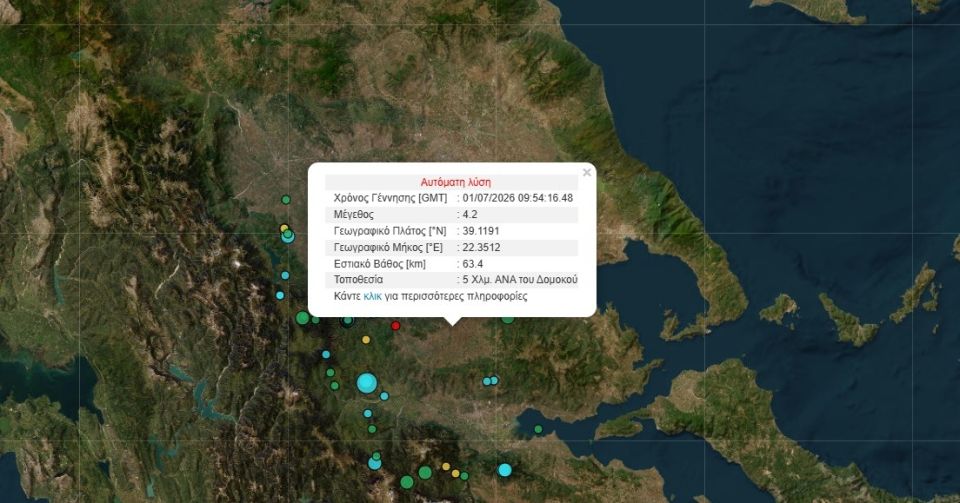This screenshot has height=503, width=960.
Task: Click the origin time value 01/07/2026 09:54:16.48
Action: pyautogui.click(x=518, y=198)
